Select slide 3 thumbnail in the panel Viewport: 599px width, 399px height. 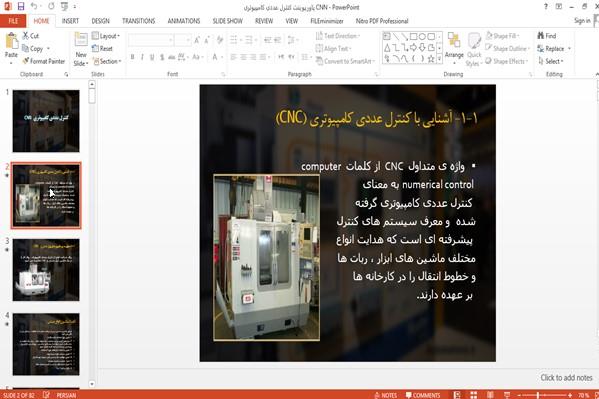(46, 269)
